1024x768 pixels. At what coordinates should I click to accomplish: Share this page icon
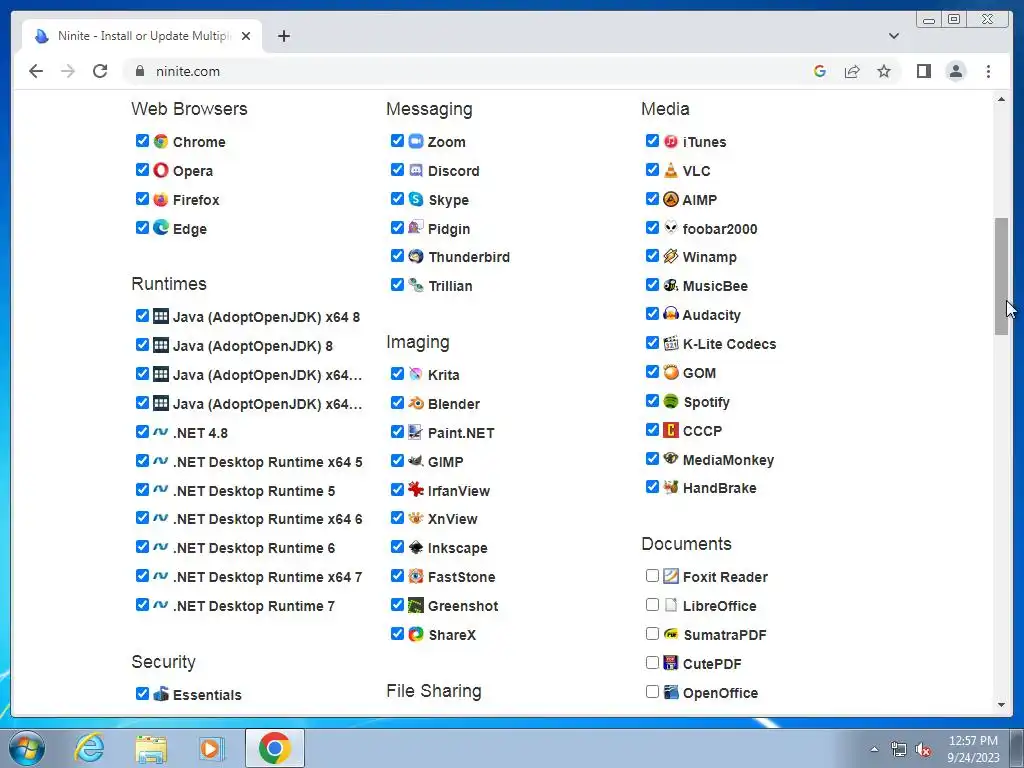coord(852,71)
